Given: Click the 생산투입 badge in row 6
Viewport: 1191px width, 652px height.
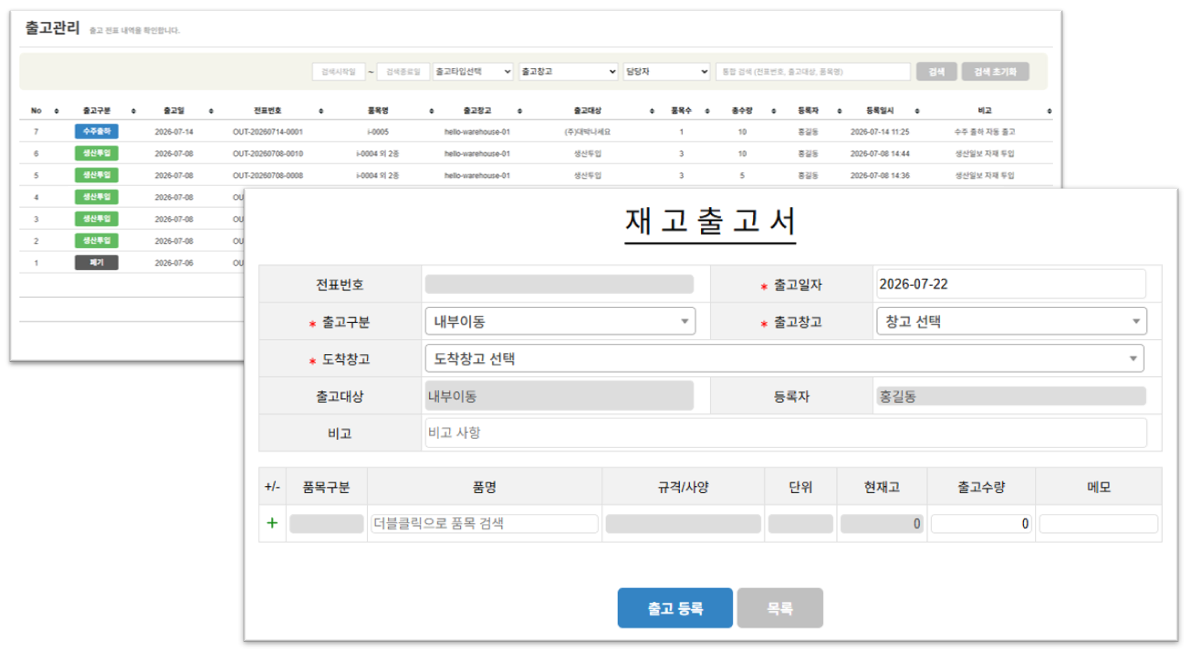Looking at the screenshot, I should [96, 154].
